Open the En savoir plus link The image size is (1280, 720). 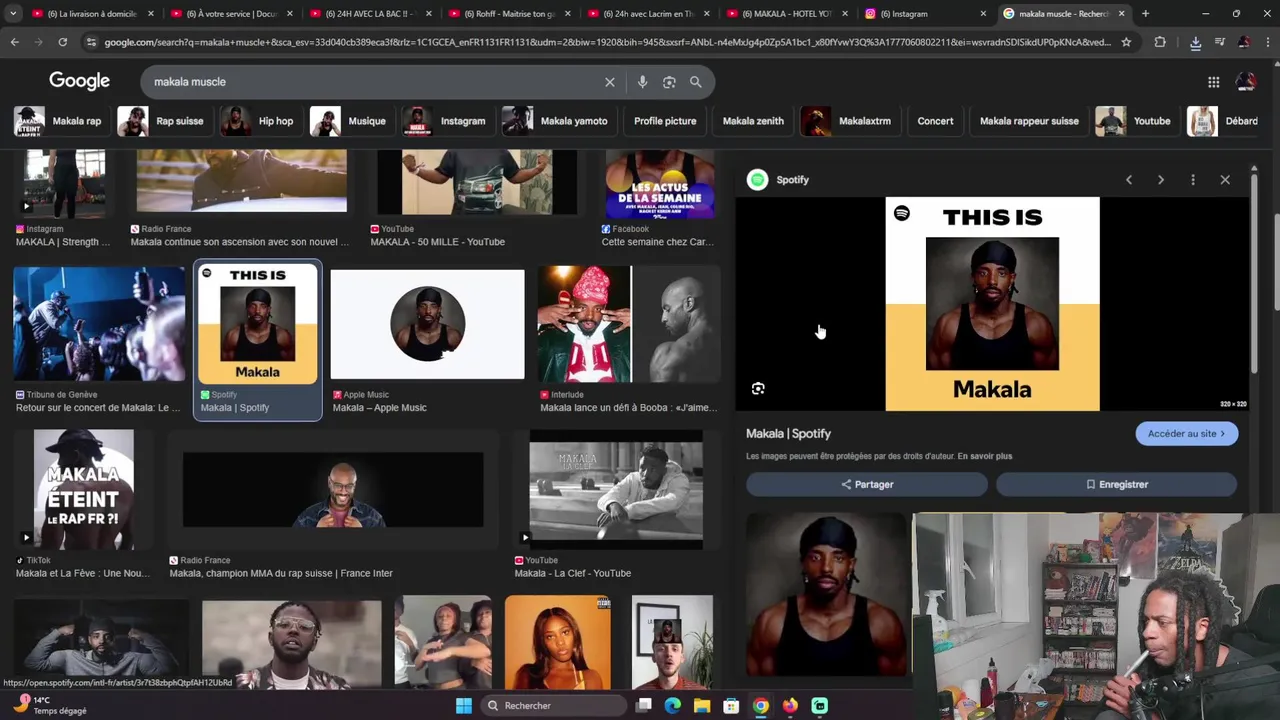pyautogui.click(x=985, y=456)
